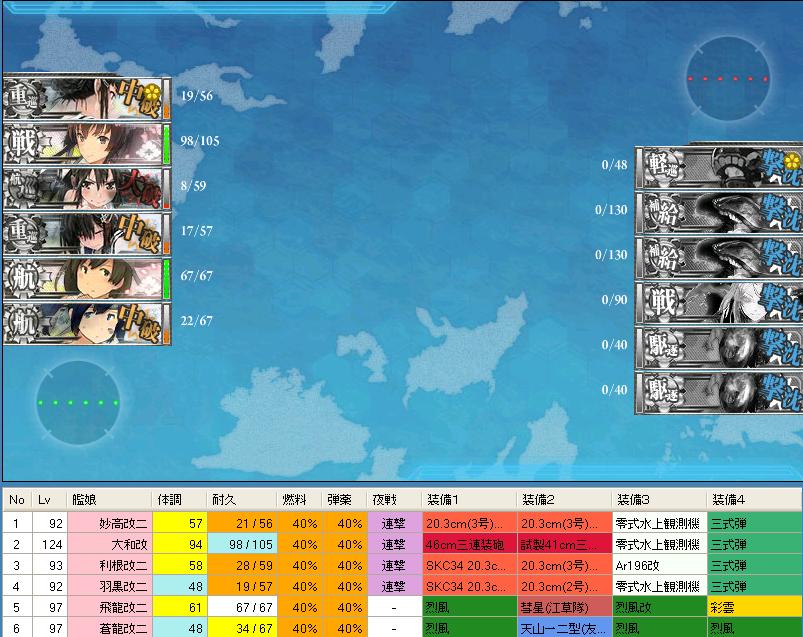Click the 耐久 column header
This screenshot has height=637, width=803.
tap(239, 499)
